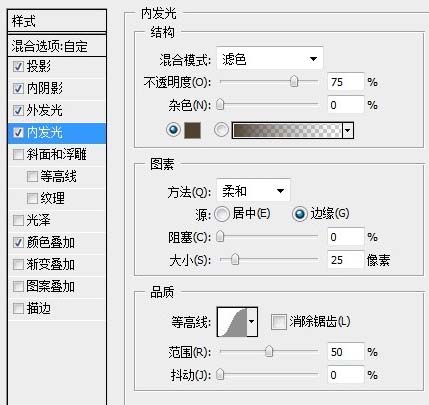Click the 杂色 slider handle
The height and width of the screenshot is (405, 429).
click(x=220, y=105)
